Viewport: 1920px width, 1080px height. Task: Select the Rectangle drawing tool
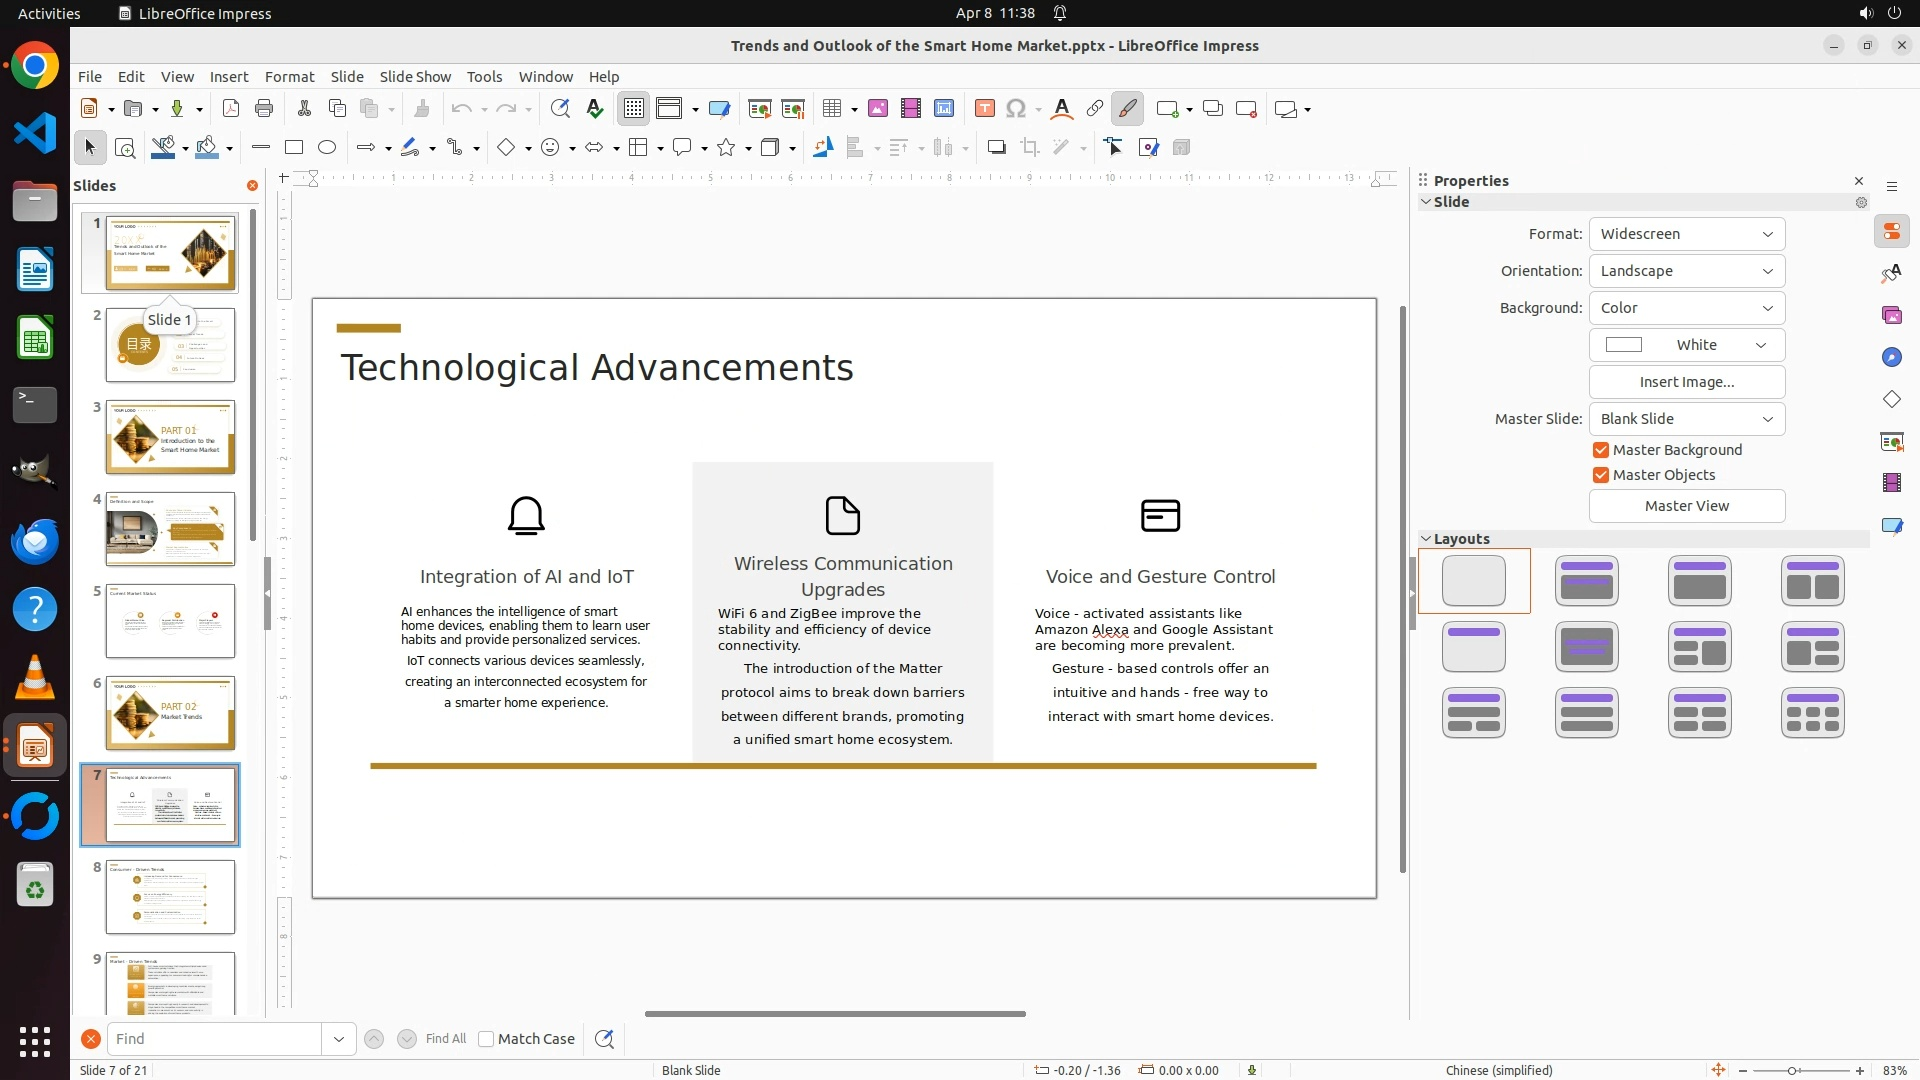click(x=294, y=148)
